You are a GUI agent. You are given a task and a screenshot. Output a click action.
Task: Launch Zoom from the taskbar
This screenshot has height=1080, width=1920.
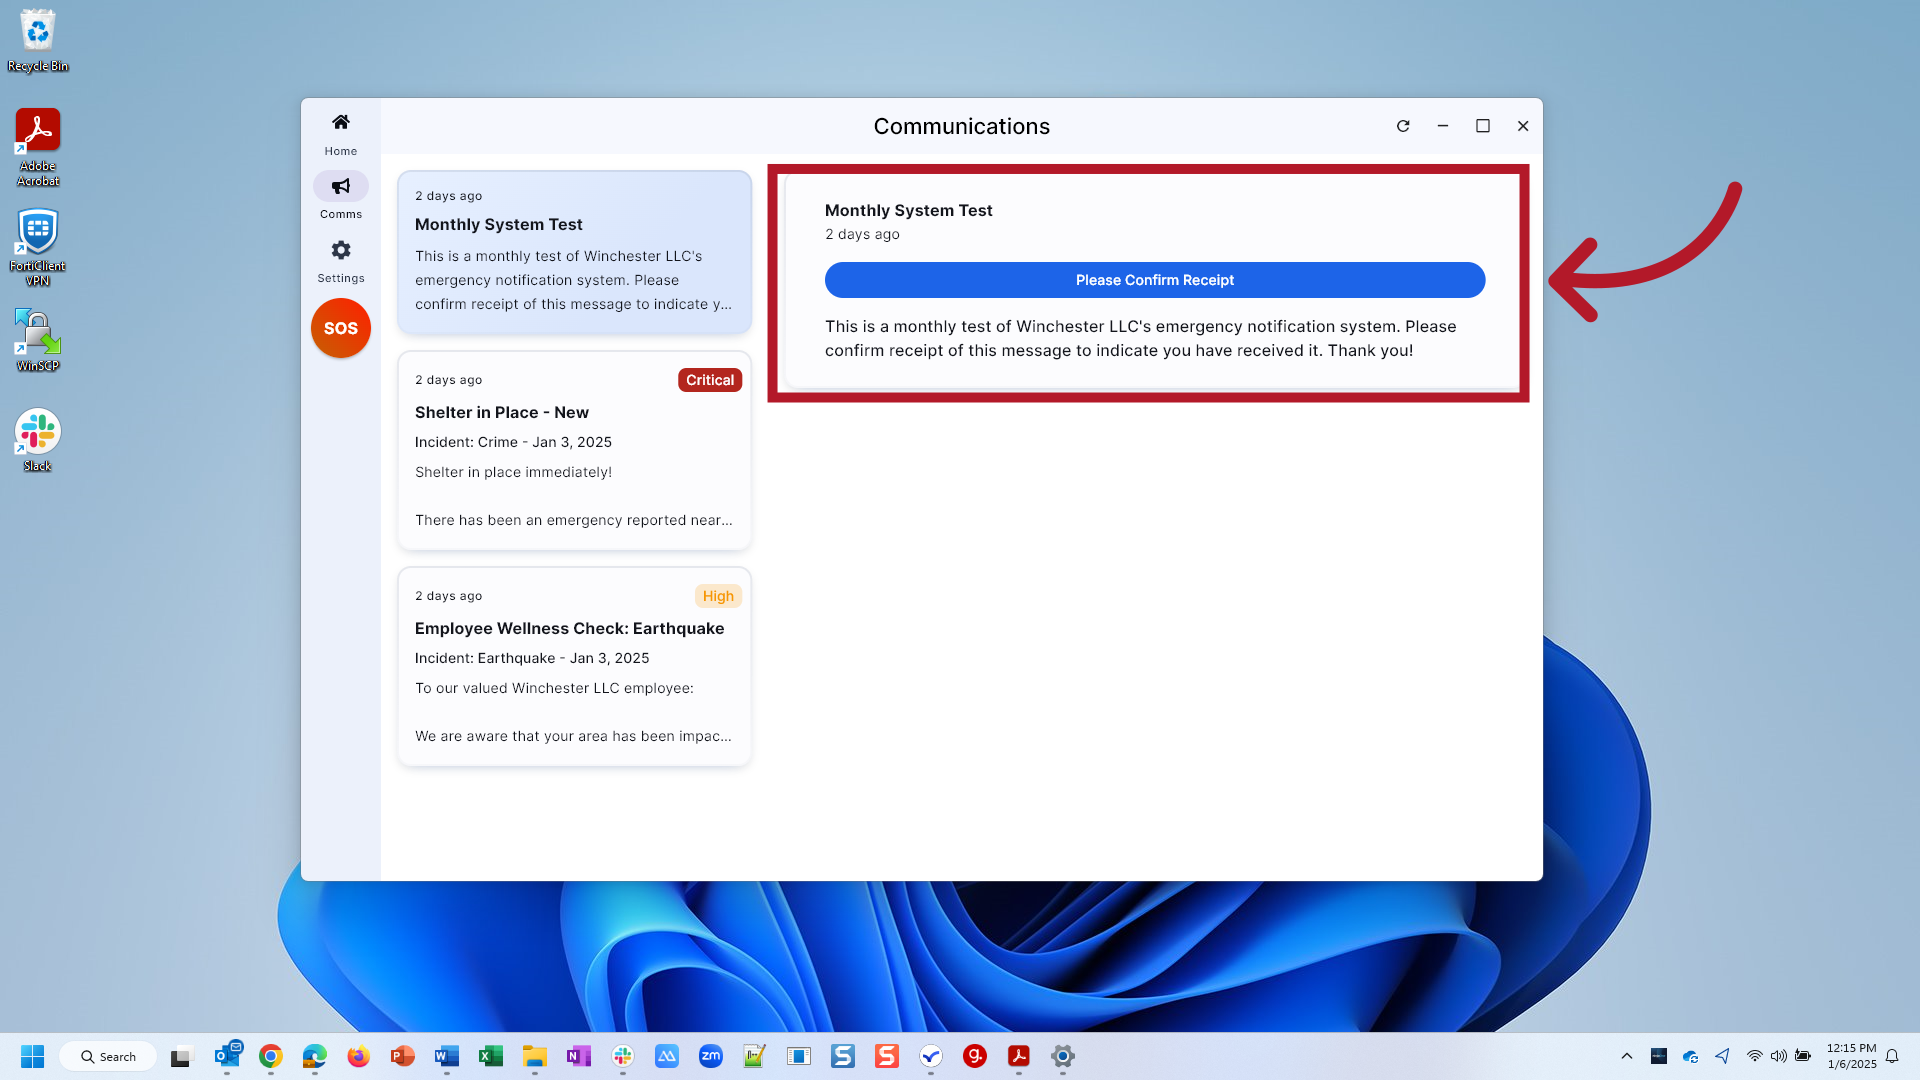pos(711,1056)
